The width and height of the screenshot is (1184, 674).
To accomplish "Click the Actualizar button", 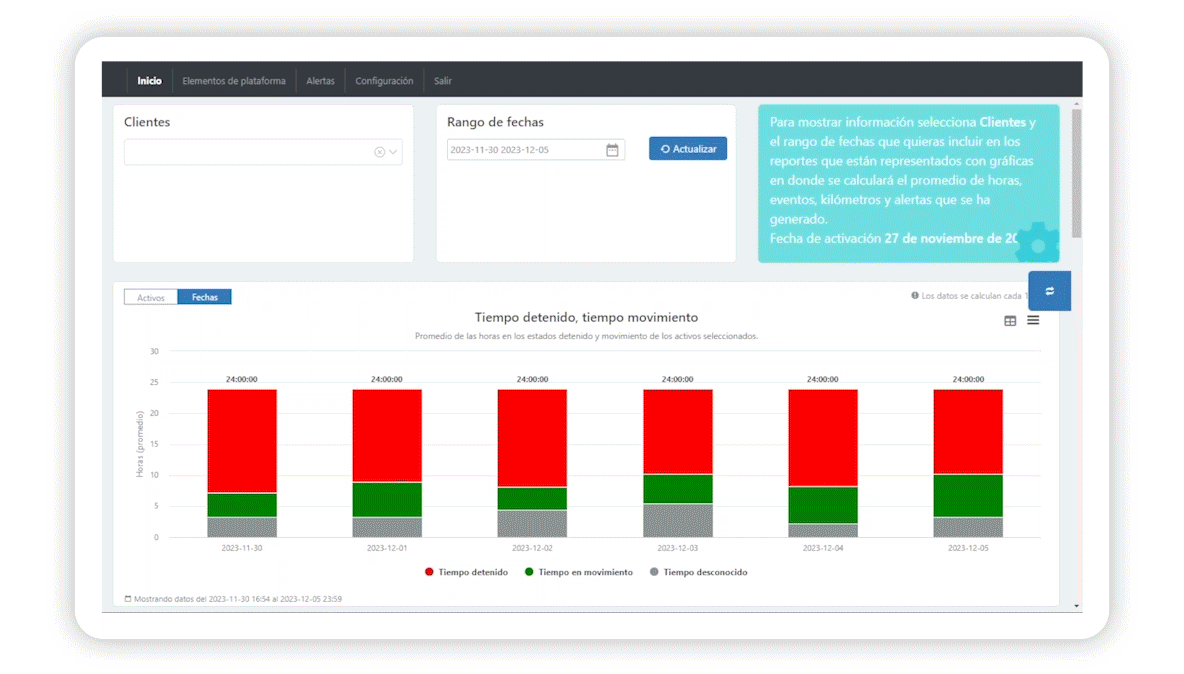I will (688, 149).
